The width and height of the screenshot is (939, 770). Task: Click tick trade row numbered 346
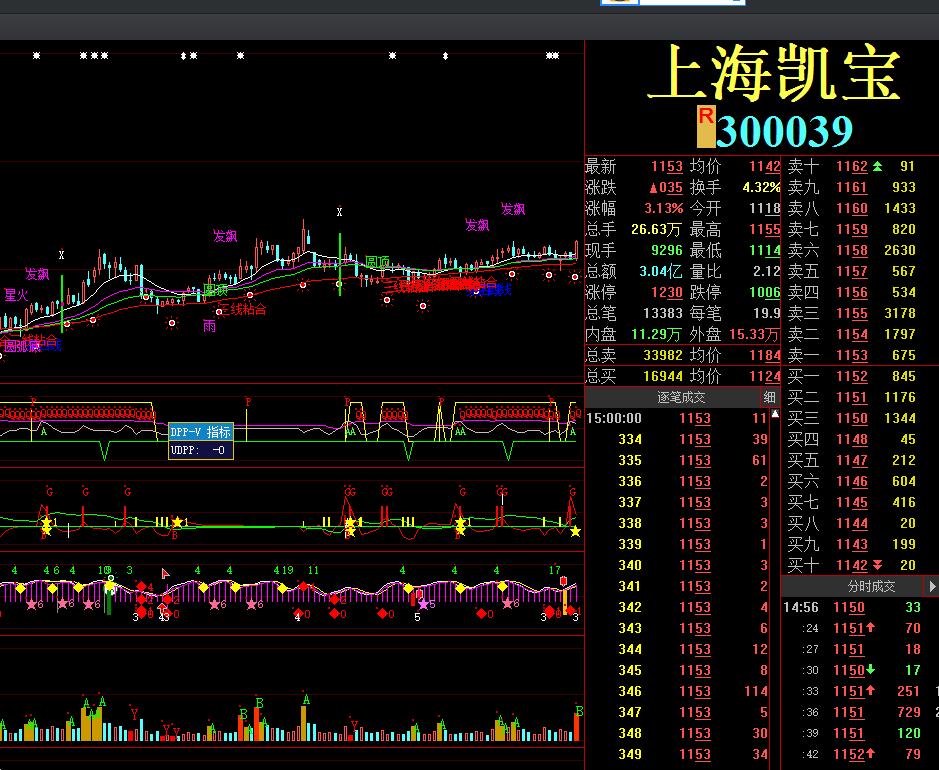[x=677, y=691]
